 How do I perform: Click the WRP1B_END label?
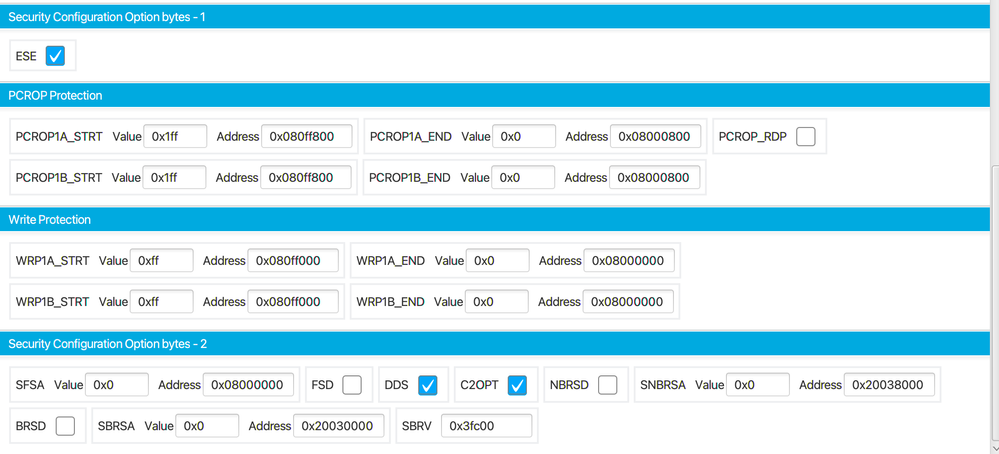coord(391,302)
